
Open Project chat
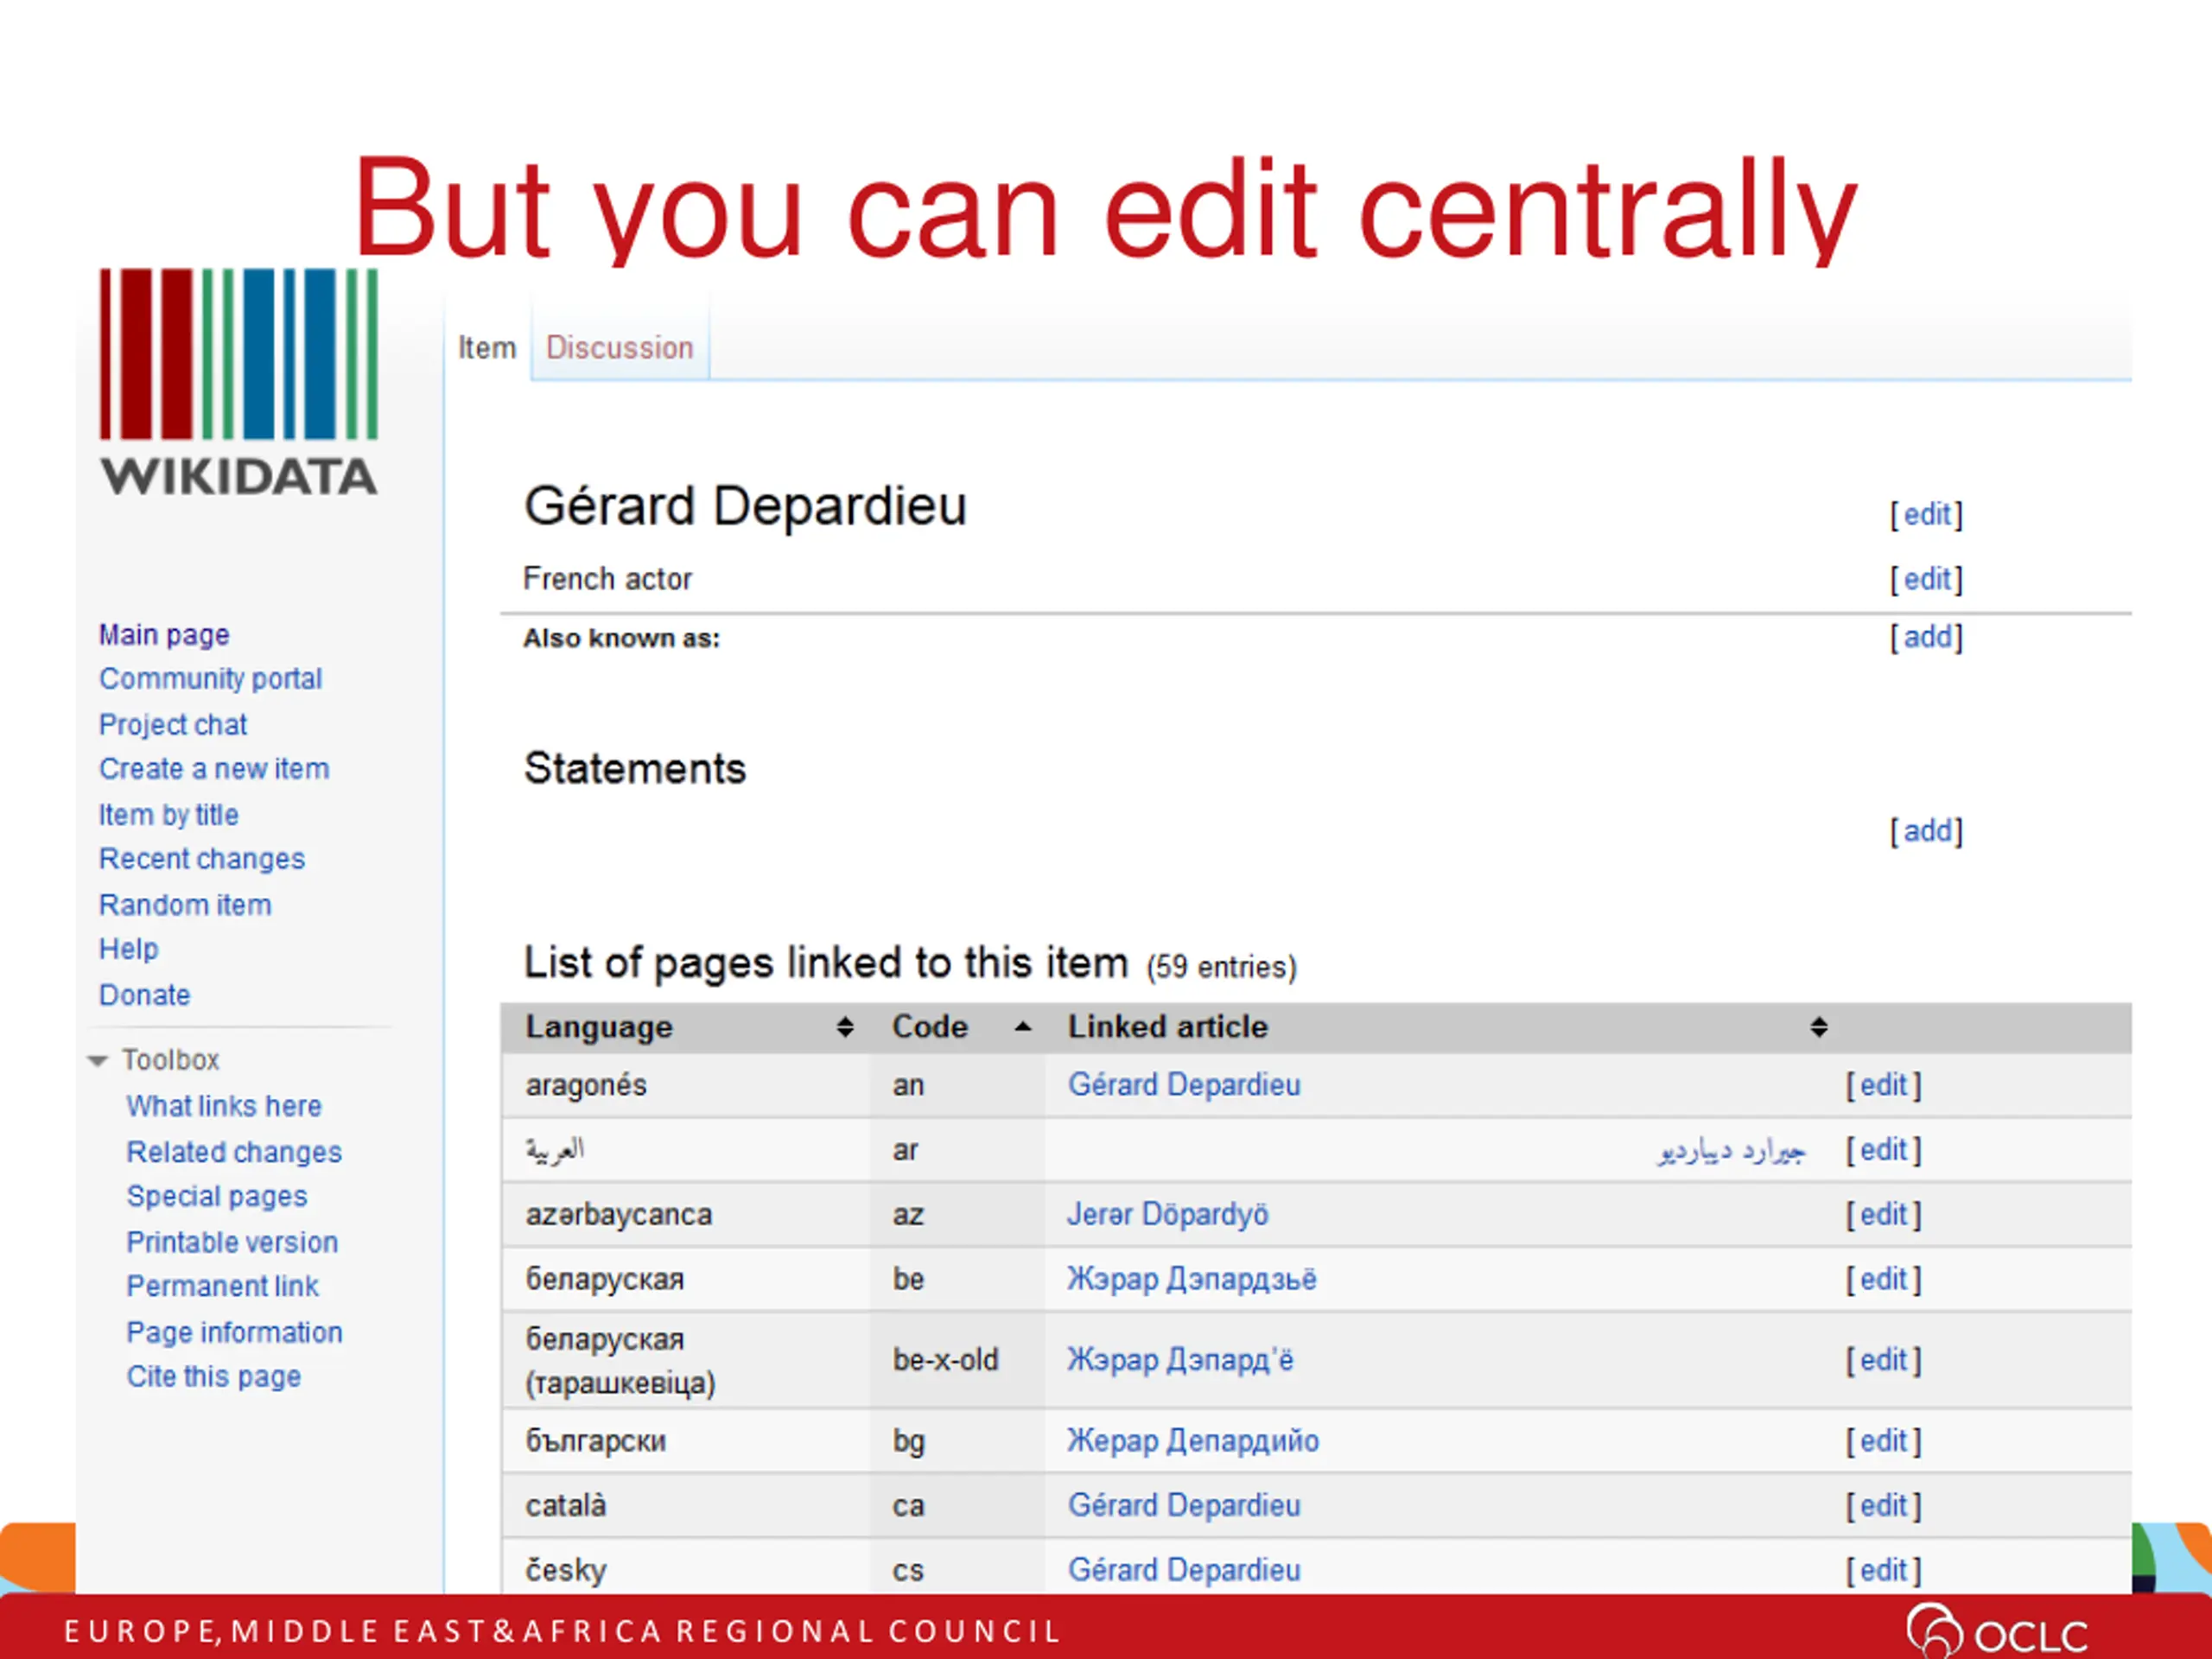pyautogui.click(x=172, y=724)
